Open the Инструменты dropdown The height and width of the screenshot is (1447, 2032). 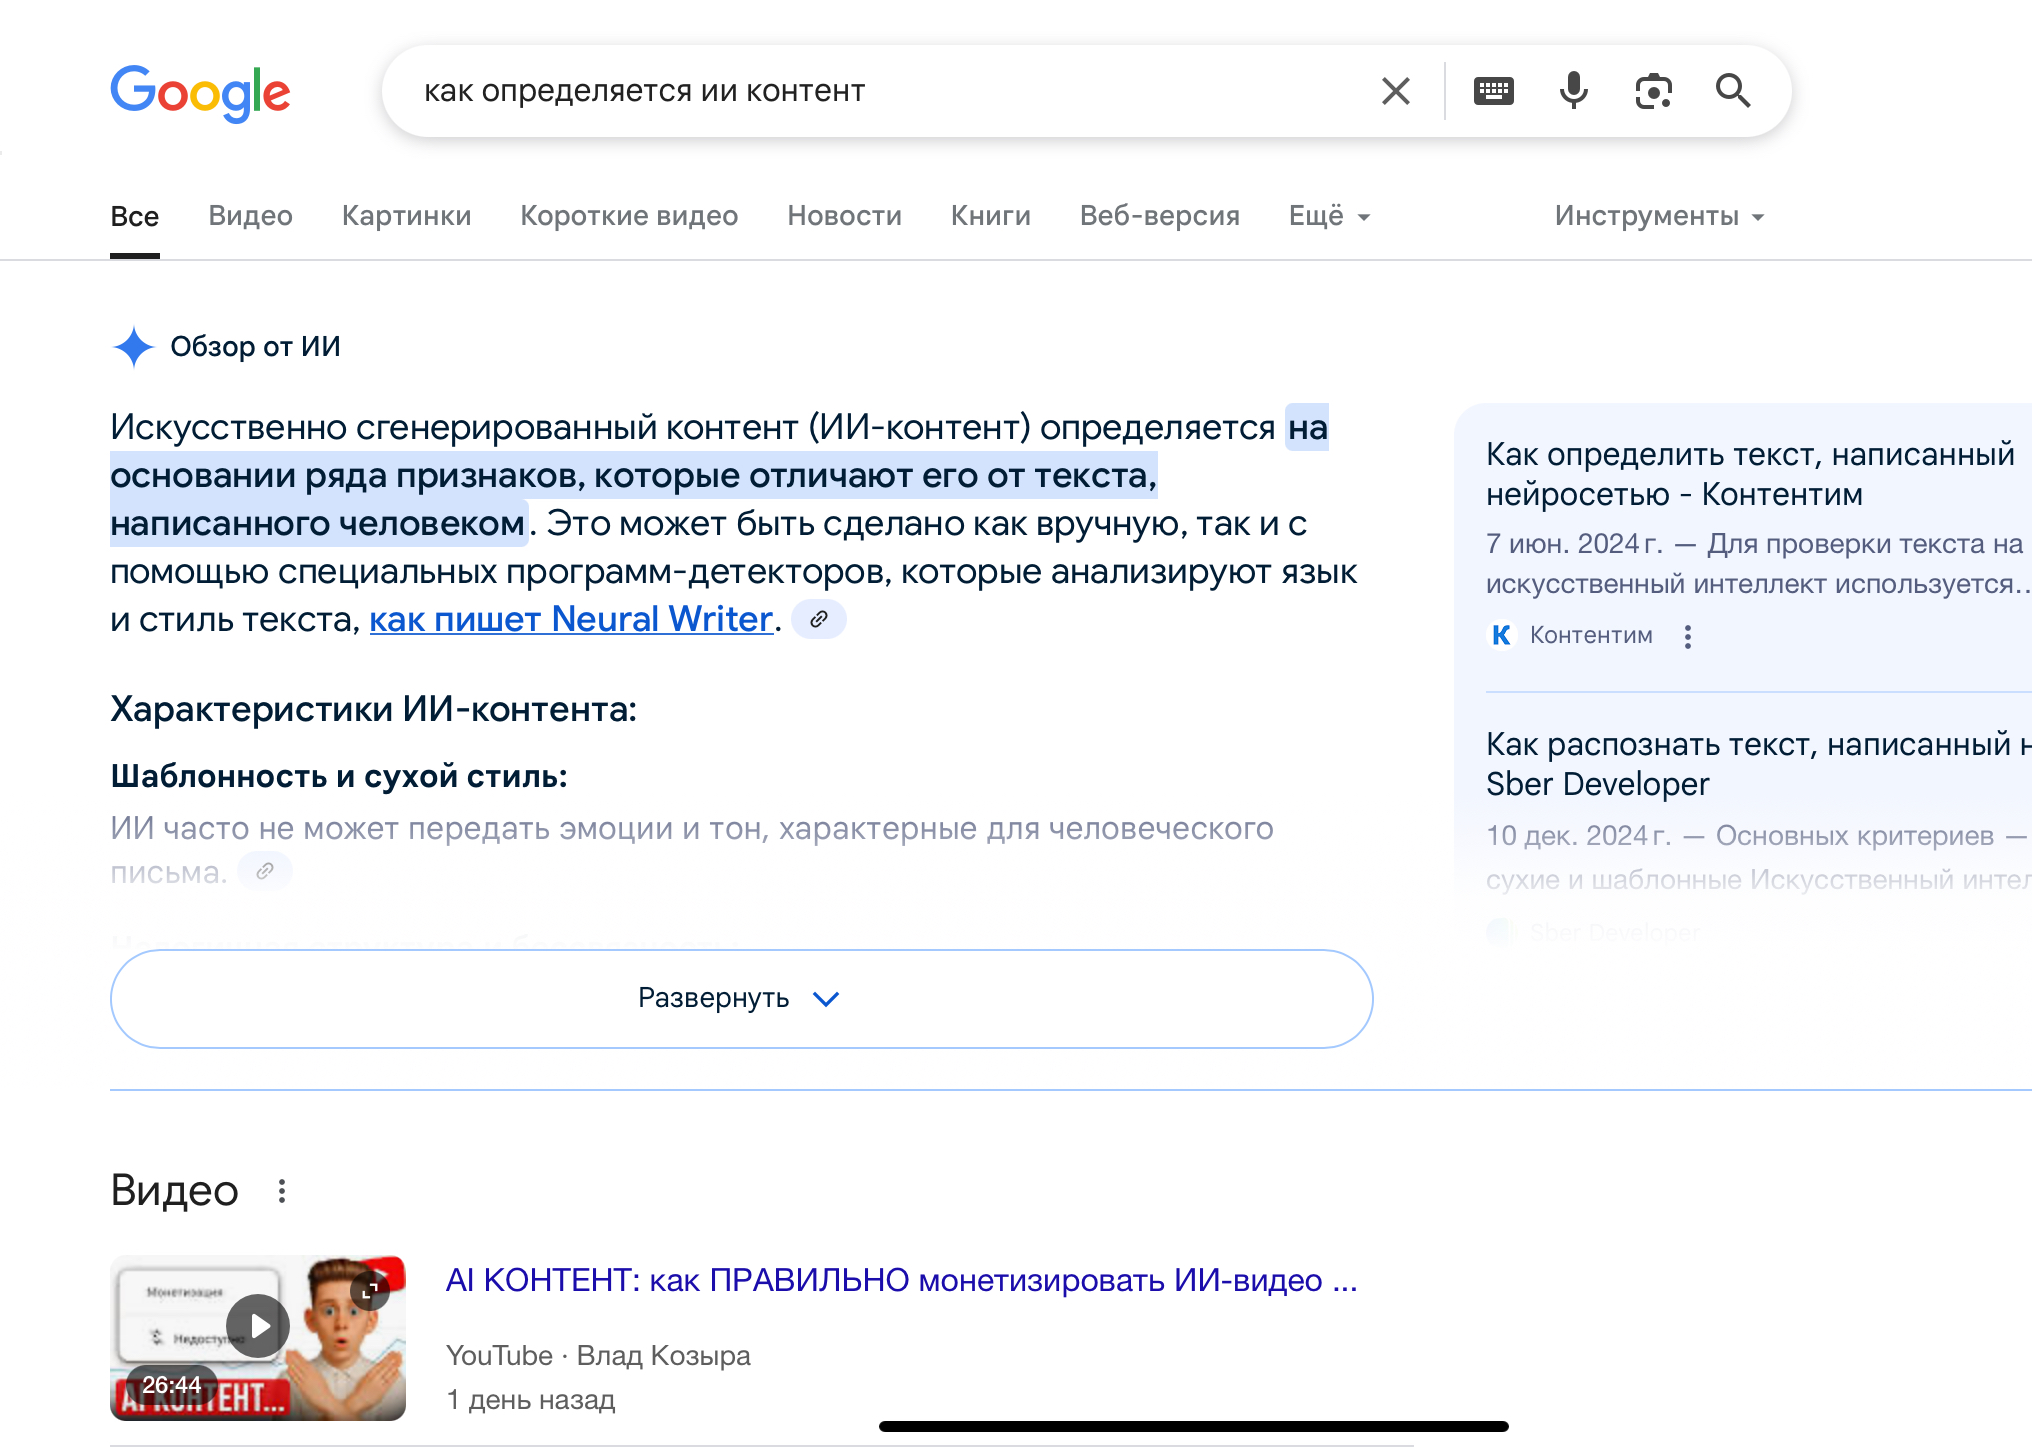1659,216
